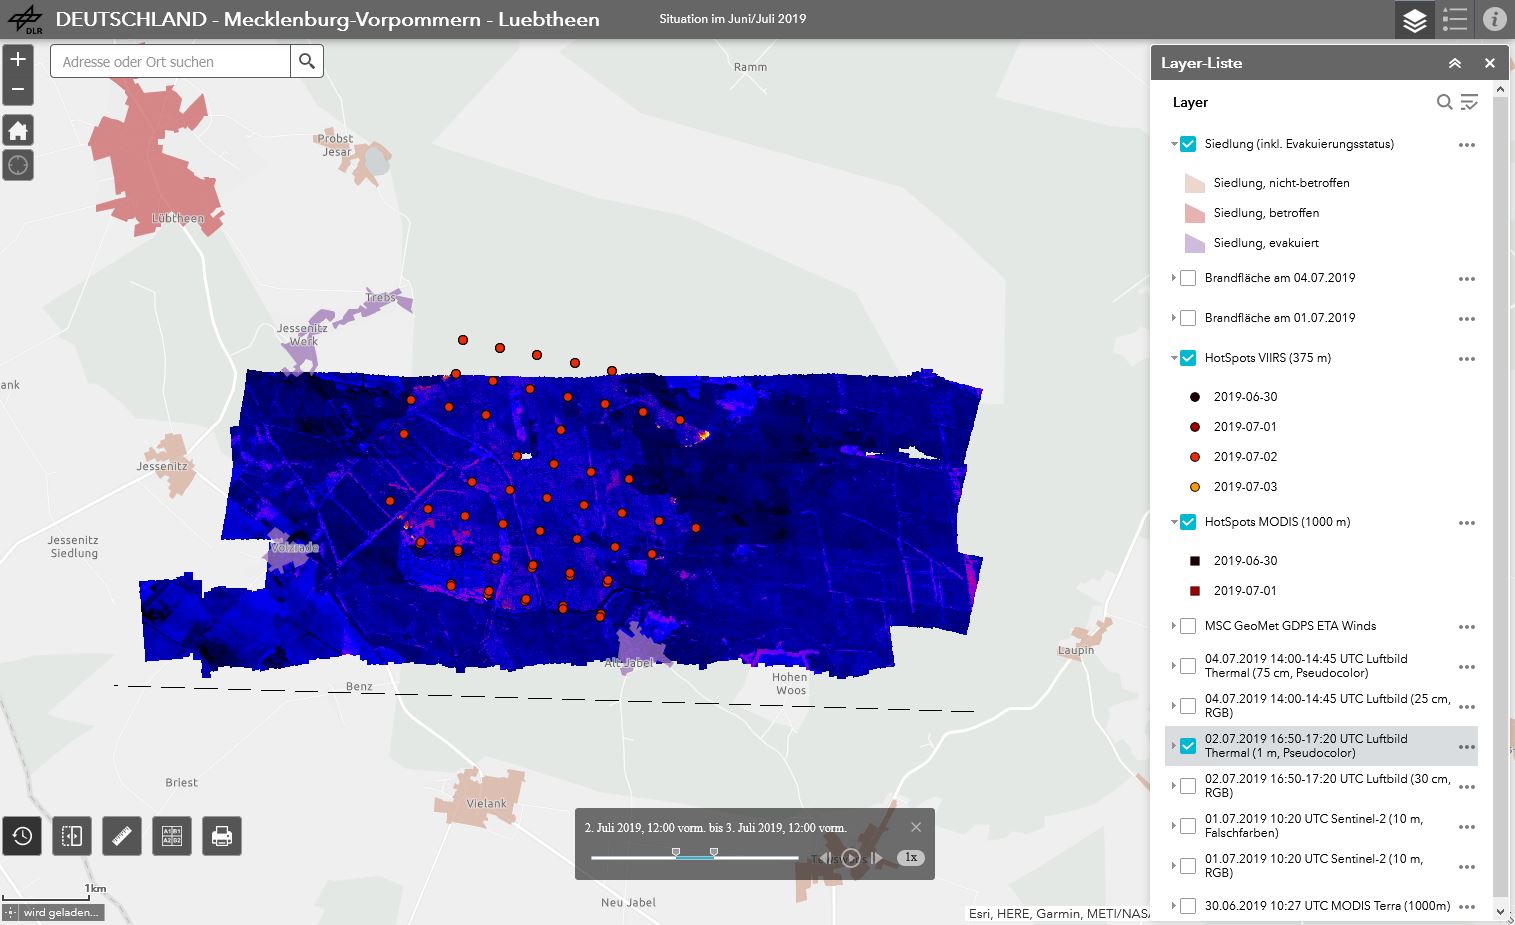Open the time slider clock tool
The image size is (1515, 925).
pyautogui.click(x=22, y=836)
